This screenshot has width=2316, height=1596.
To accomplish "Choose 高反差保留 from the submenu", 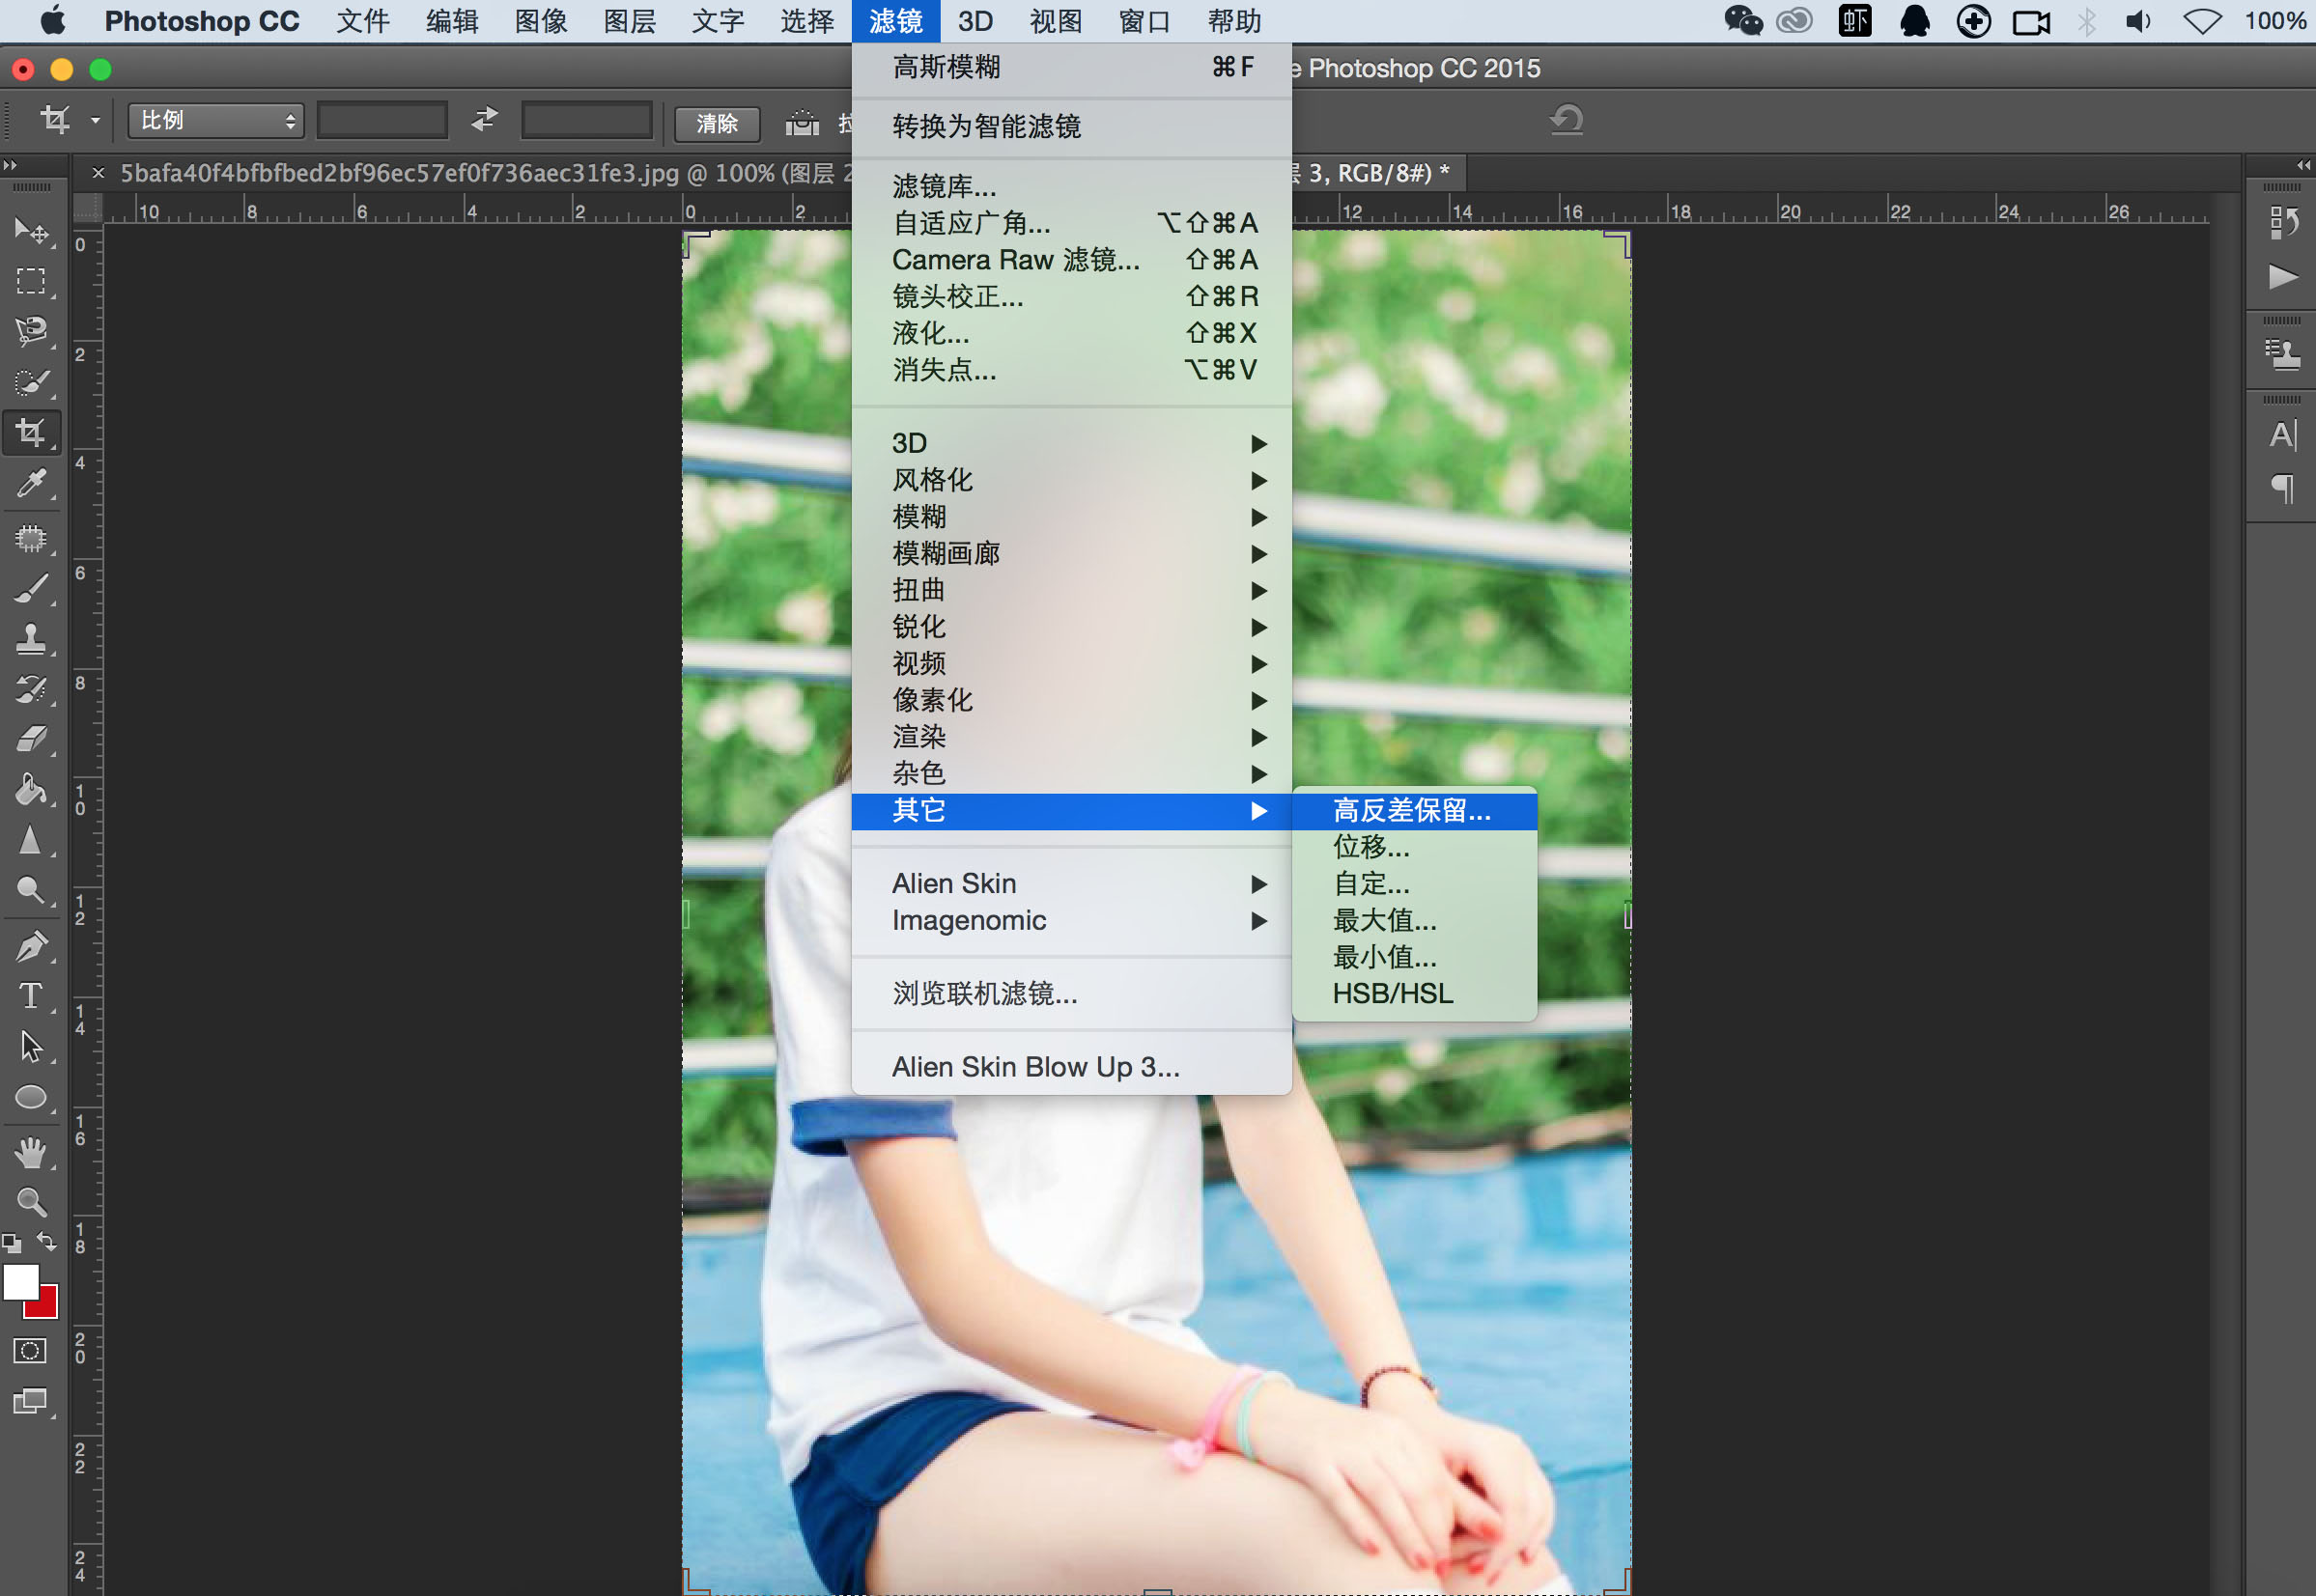I will [x=1414, y=811].
